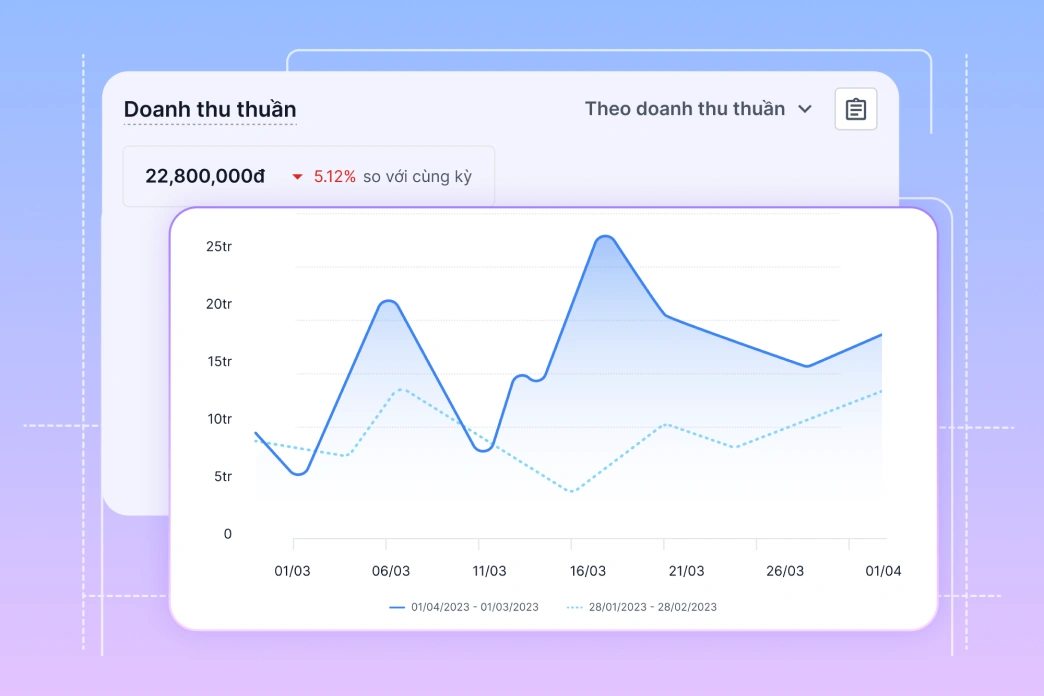Click the clipboard report icon button

click(856, 109)
